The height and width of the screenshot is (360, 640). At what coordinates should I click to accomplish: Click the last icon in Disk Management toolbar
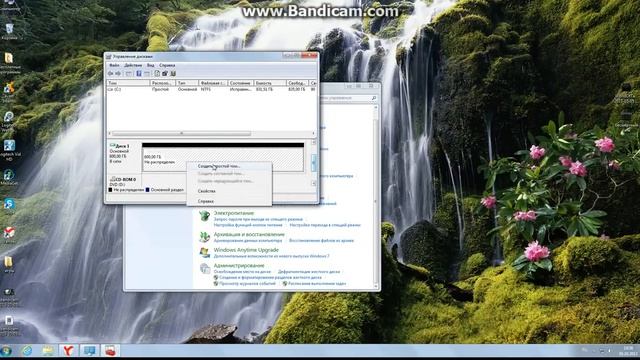(173, 73)
